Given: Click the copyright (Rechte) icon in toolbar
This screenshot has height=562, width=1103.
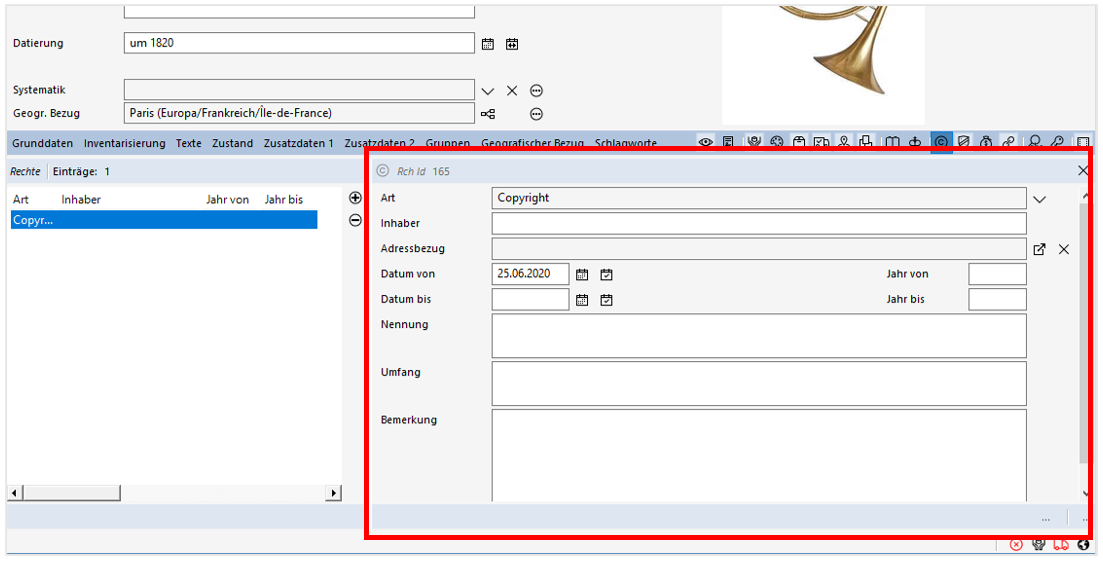Looking at the screenshot, I should coord(941,143).
